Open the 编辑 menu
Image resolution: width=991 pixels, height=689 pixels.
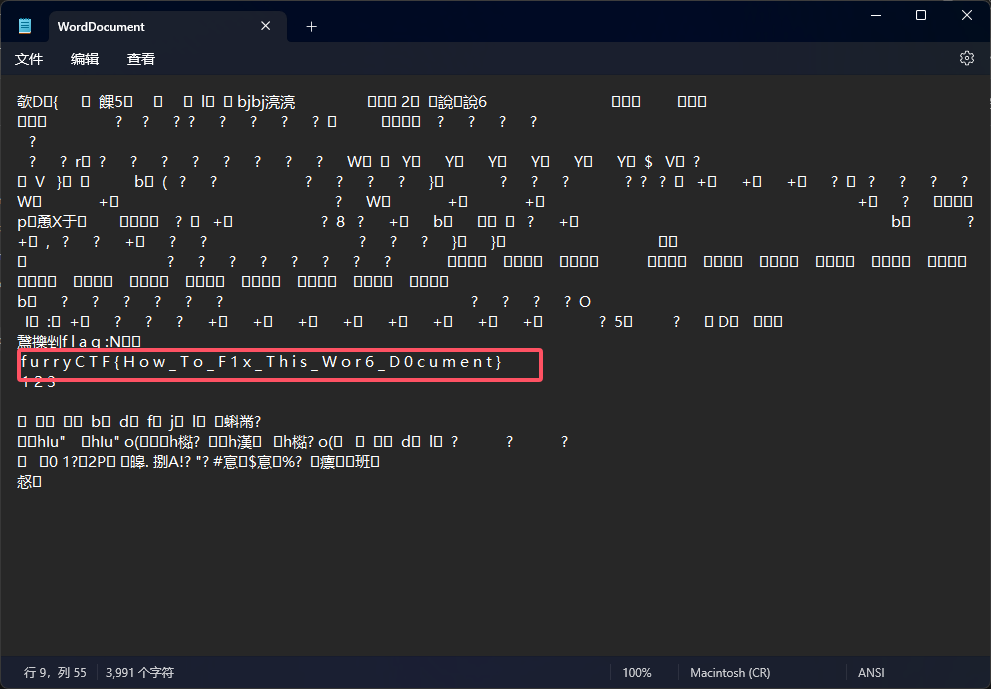[85, 59]
